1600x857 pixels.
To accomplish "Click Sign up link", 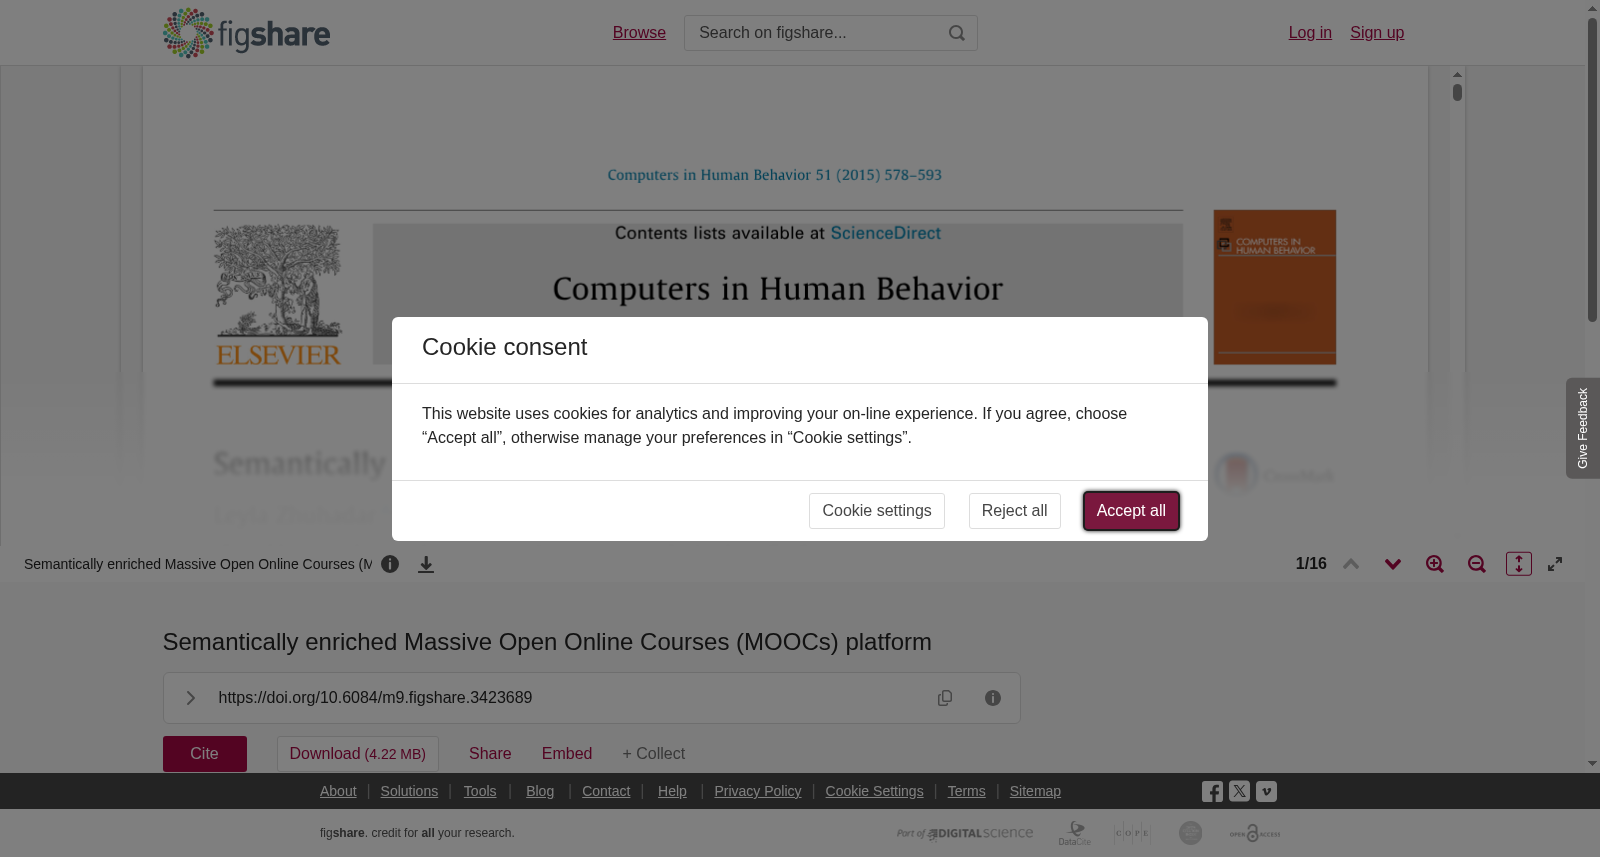I will tap(1377, 33).
